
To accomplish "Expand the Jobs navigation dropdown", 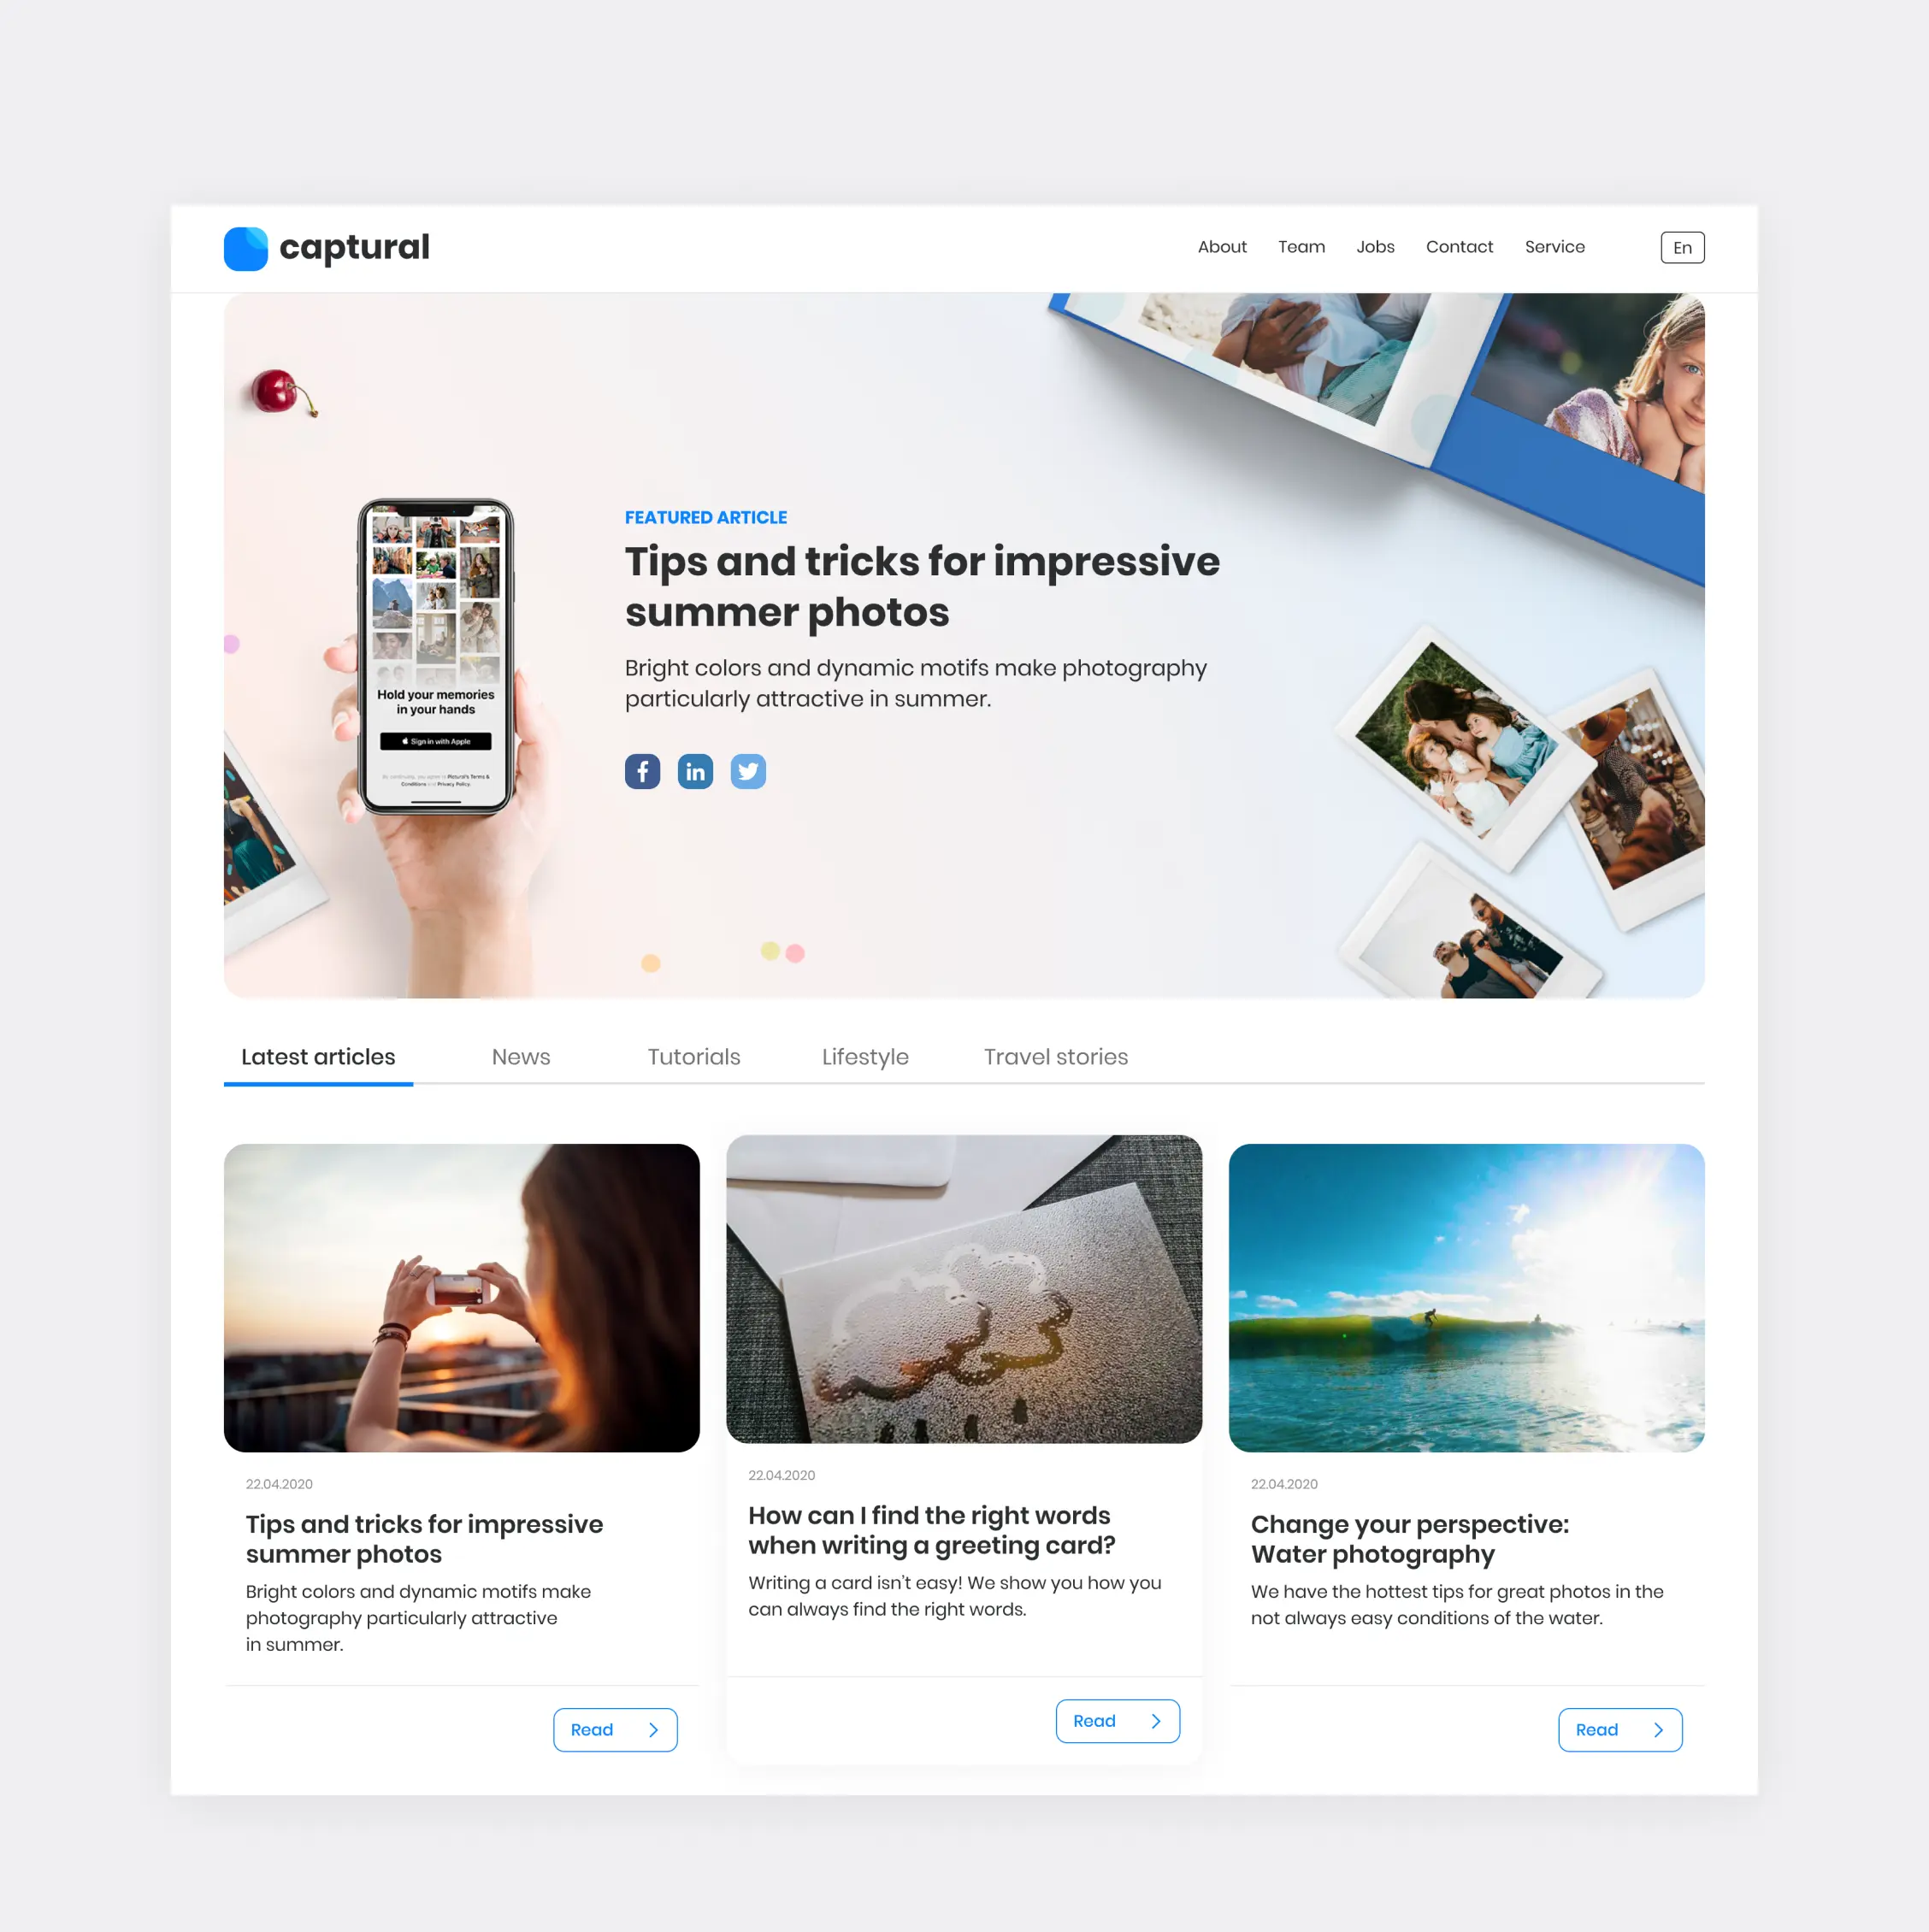I will point(1374,247).
